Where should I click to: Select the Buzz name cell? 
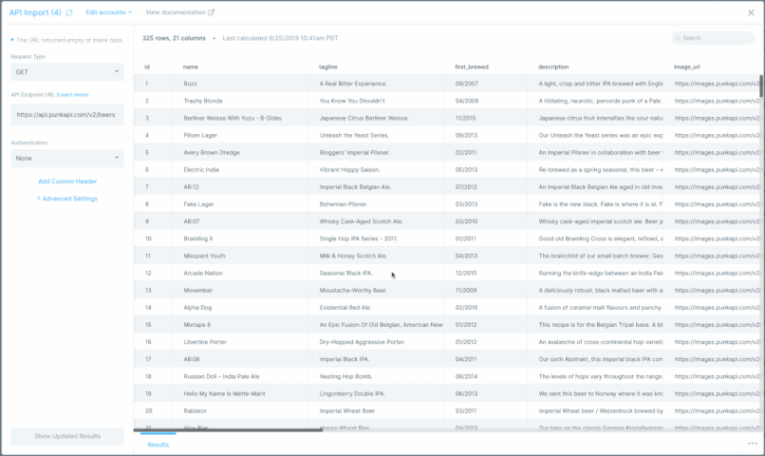click(240, 83)
